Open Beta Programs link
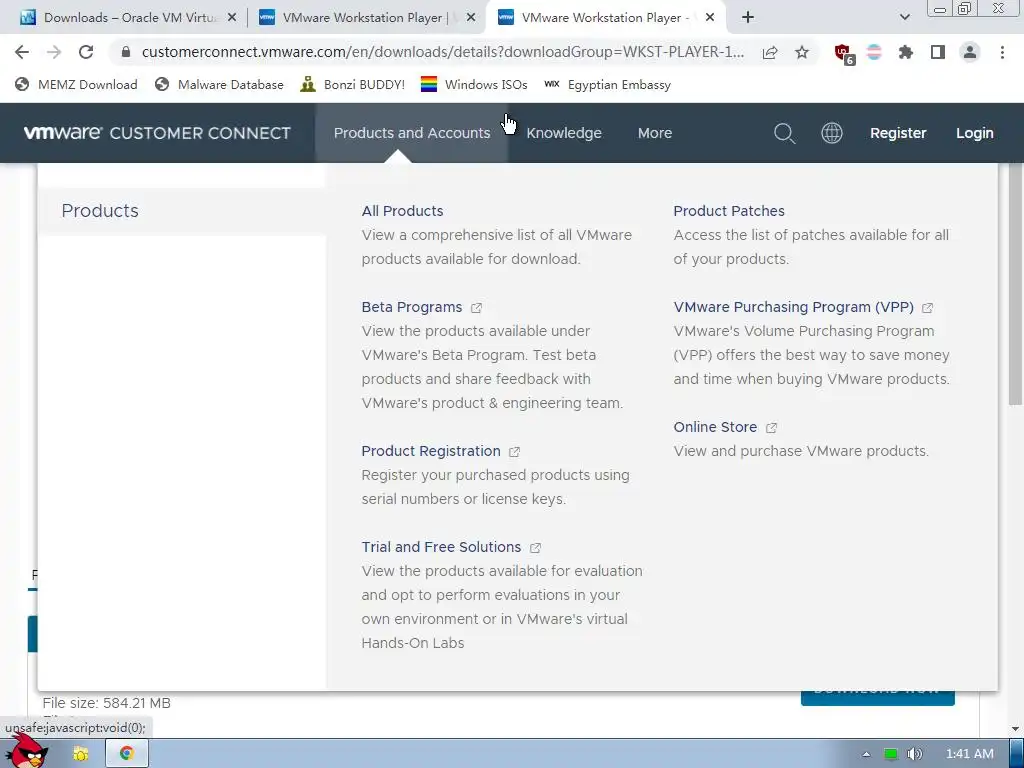This screenshot has width=1024, height=768. click(x=411, y=307)
